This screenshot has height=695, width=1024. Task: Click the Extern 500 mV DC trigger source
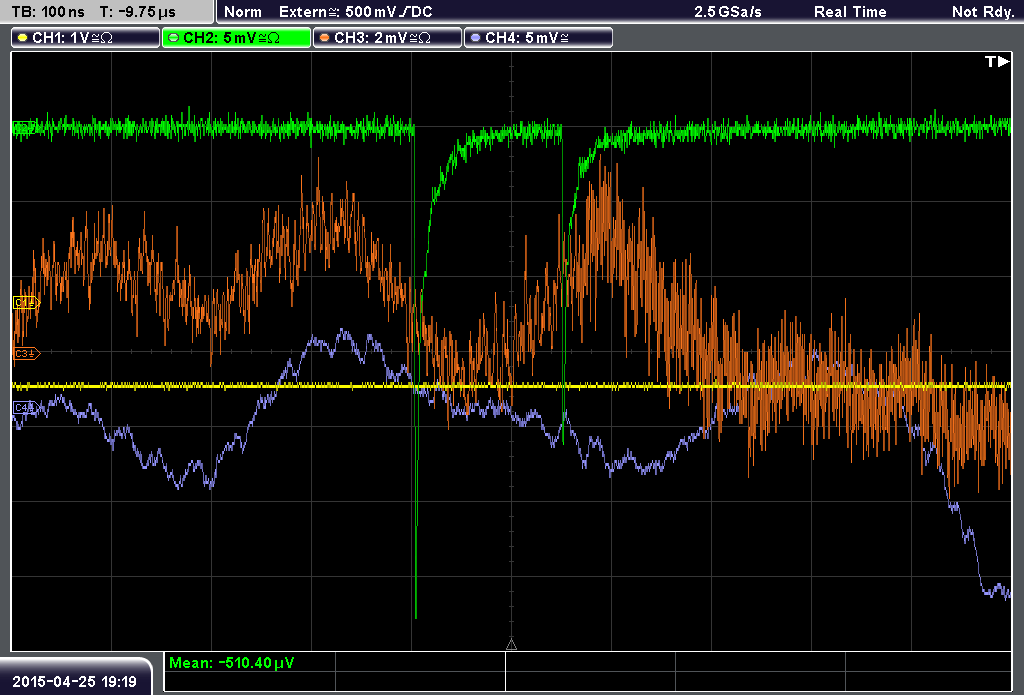[x=356, y=12]
